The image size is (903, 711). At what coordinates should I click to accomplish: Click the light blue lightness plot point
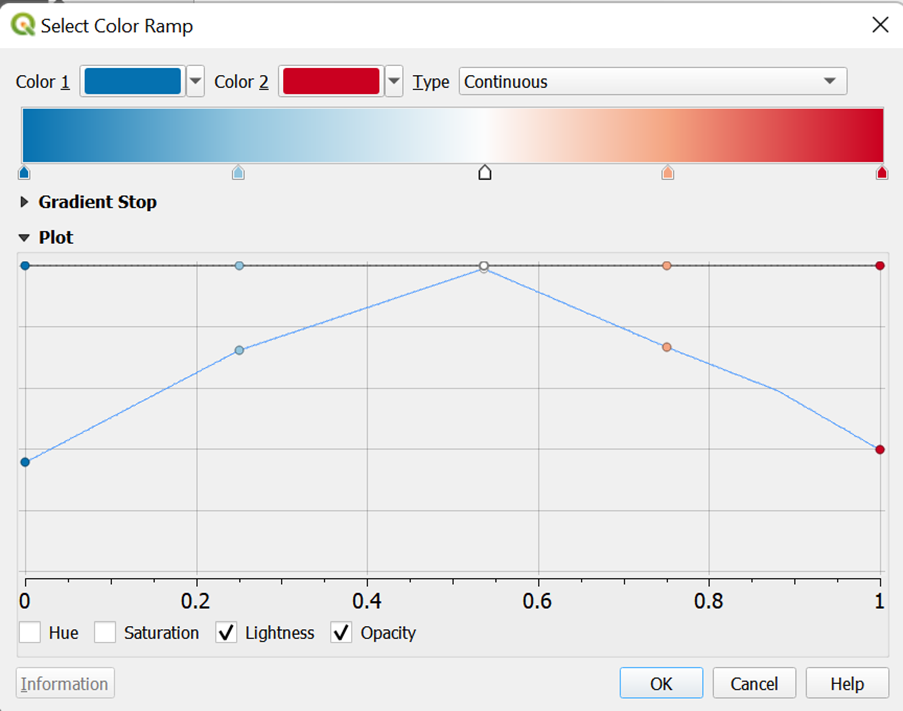pyautogui.click(x=239, y=350)
